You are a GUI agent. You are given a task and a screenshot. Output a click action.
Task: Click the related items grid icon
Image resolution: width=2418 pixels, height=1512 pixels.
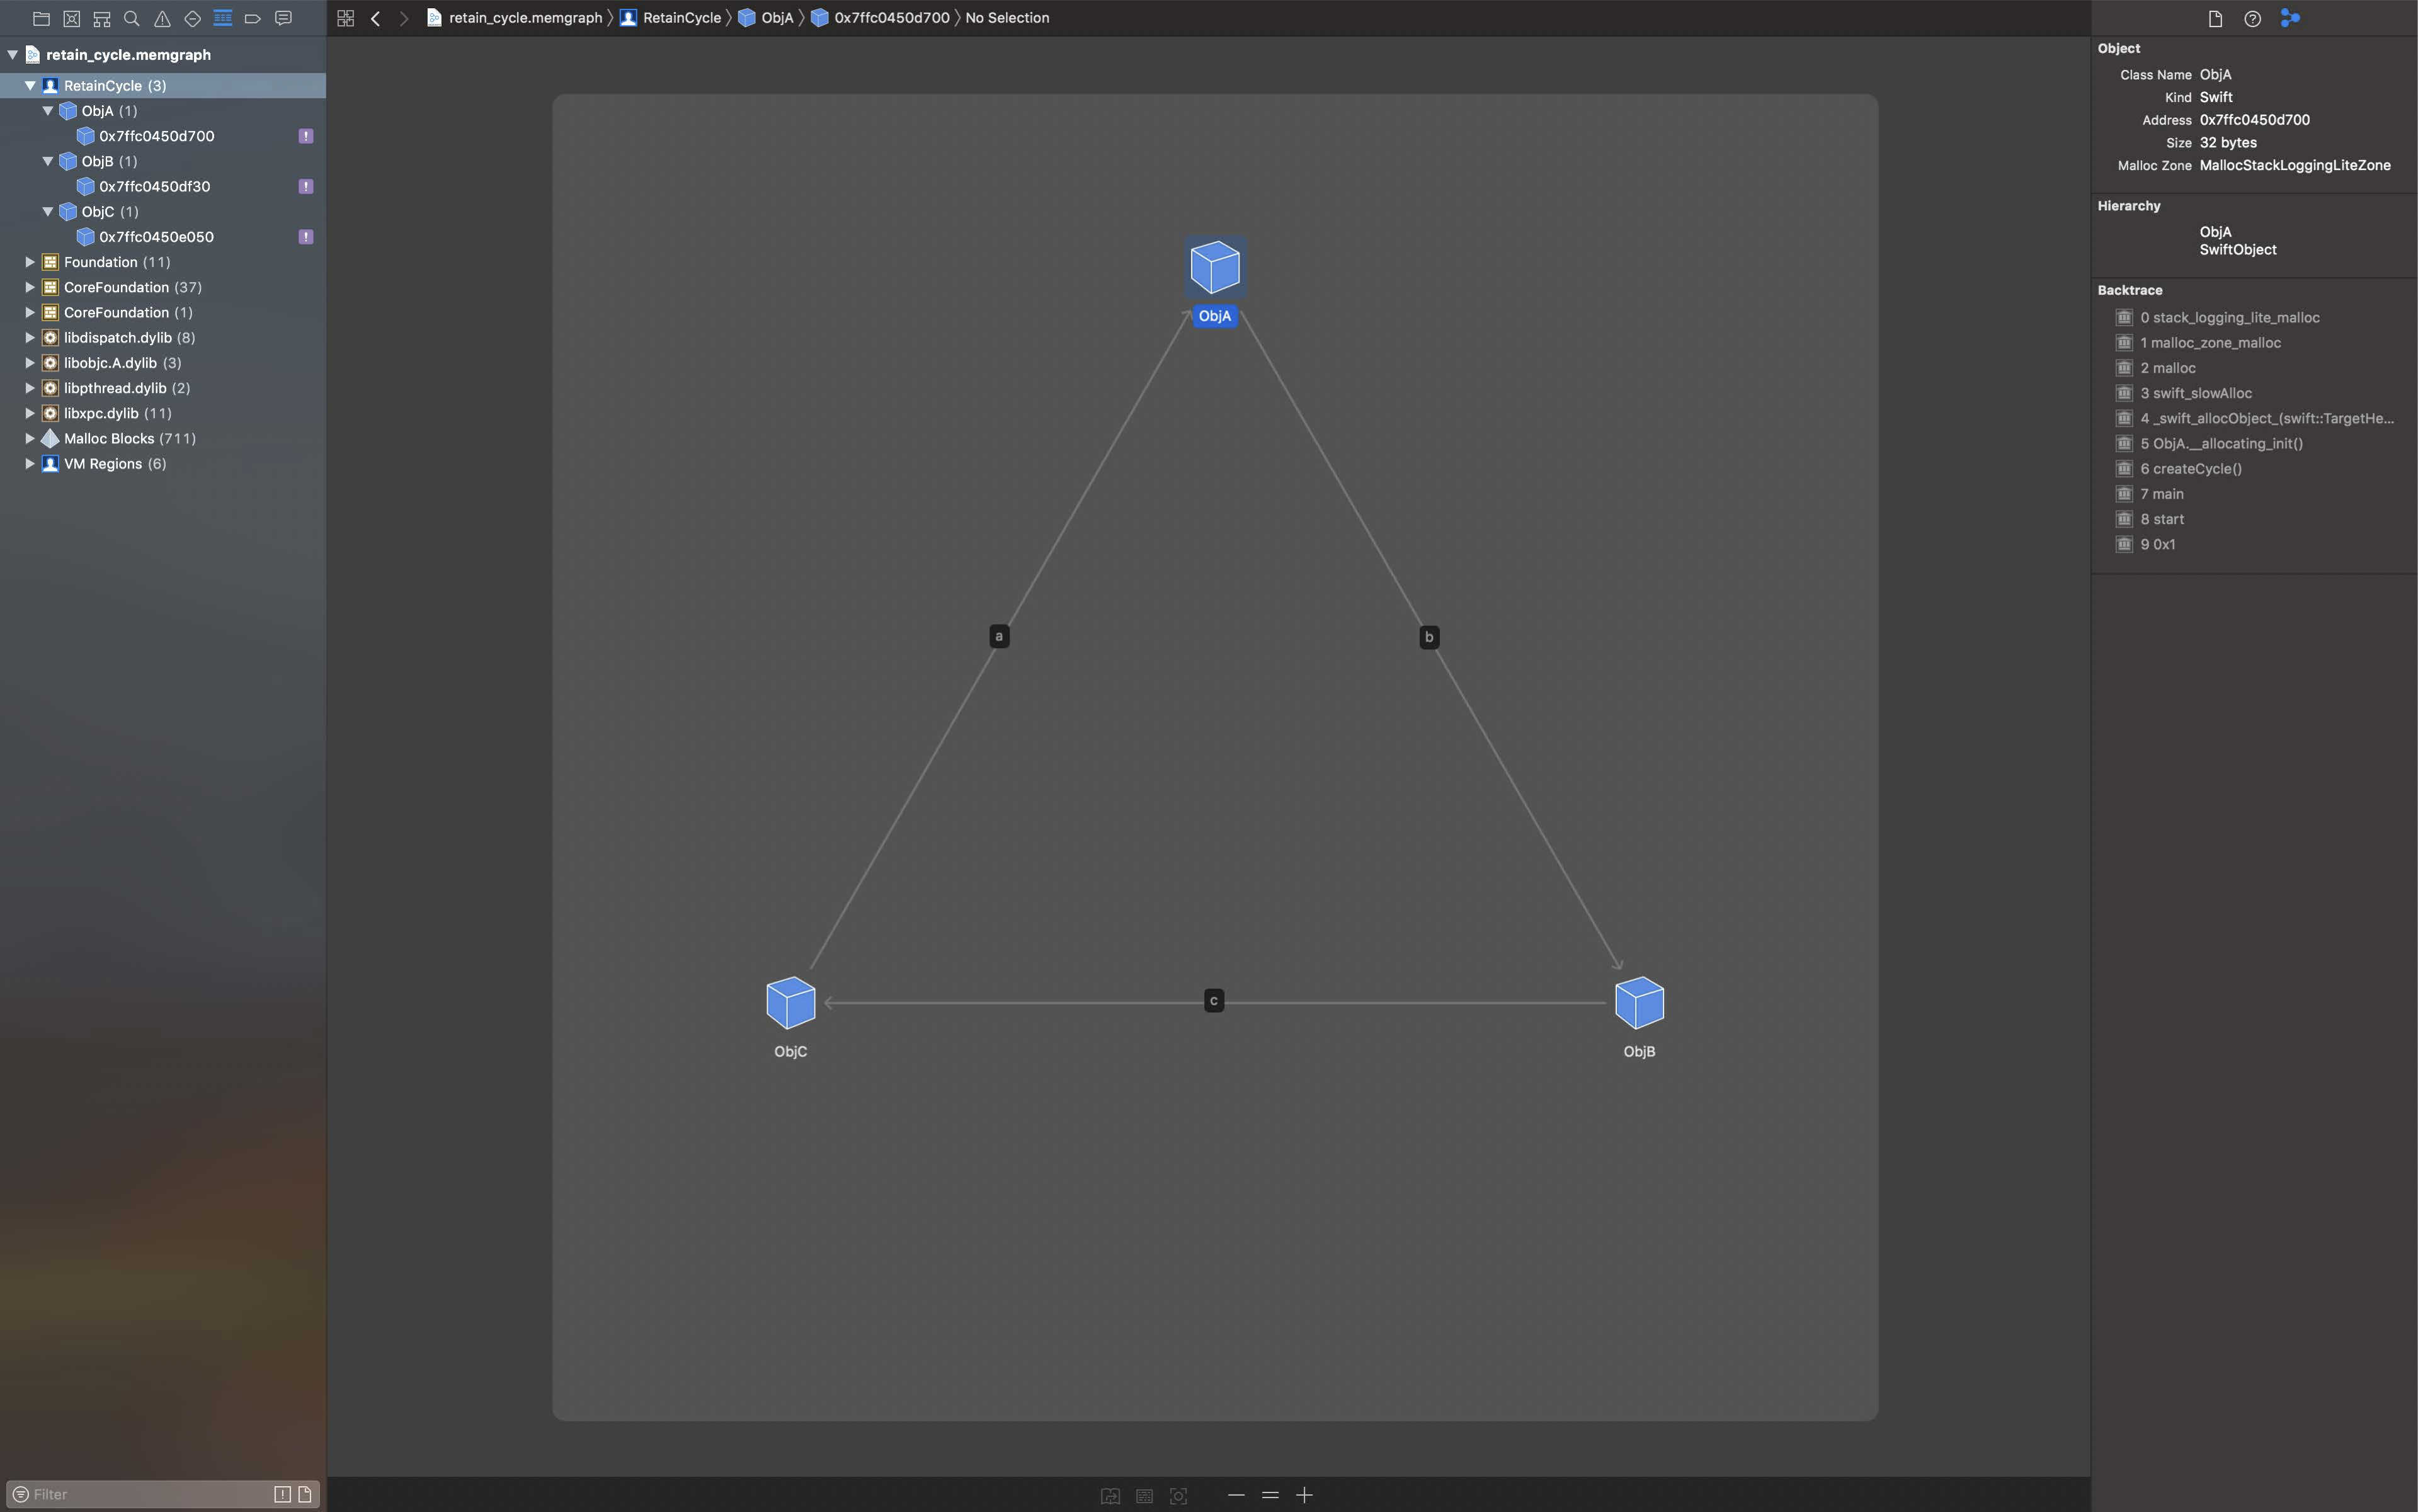click(x=346, y=18)
